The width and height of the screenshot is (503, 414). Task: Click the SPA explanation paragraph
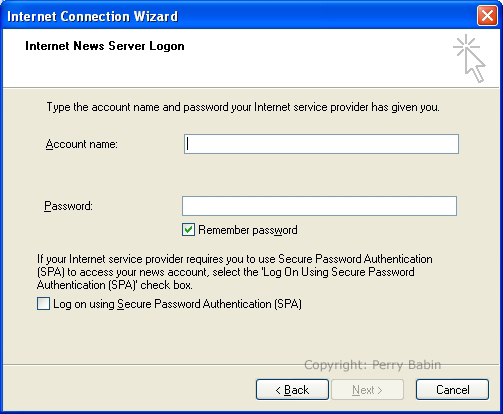235,272
